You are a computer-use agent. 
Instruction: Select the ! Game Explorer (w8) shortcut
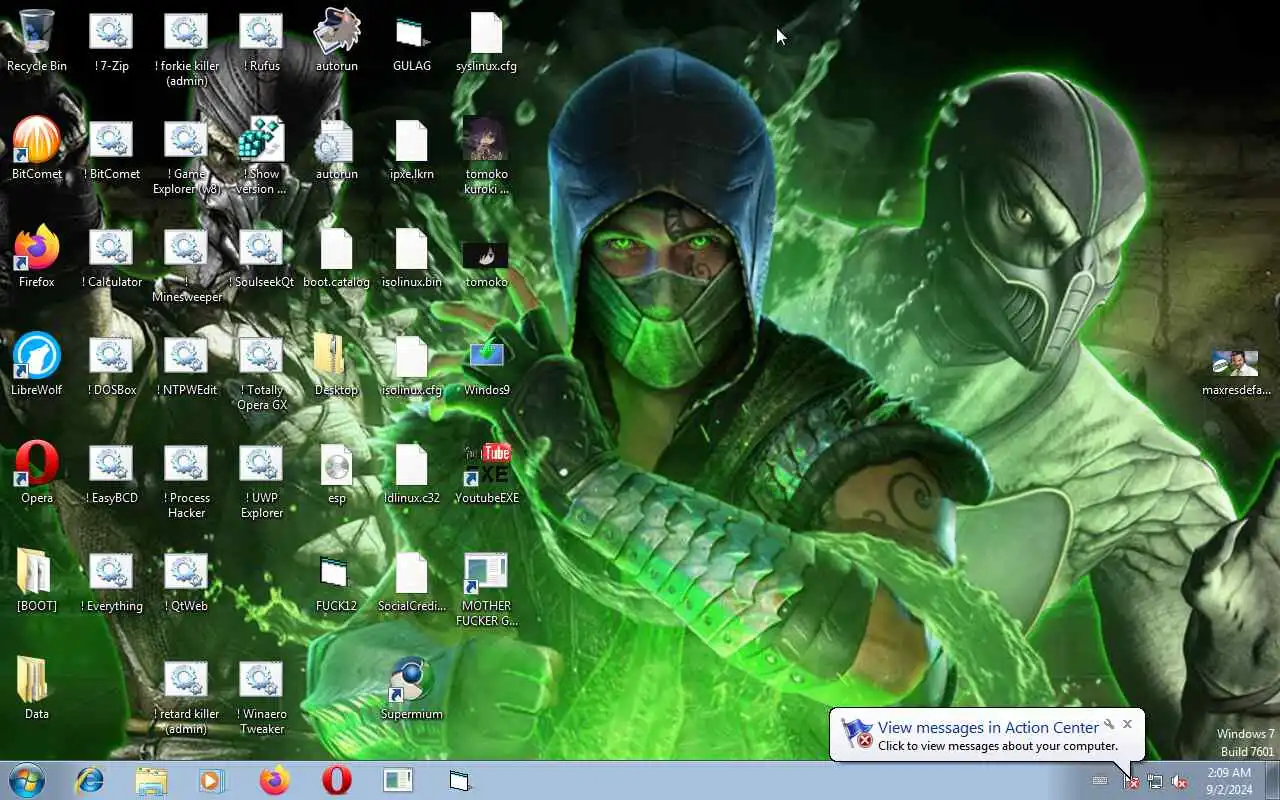click(187, 156)
